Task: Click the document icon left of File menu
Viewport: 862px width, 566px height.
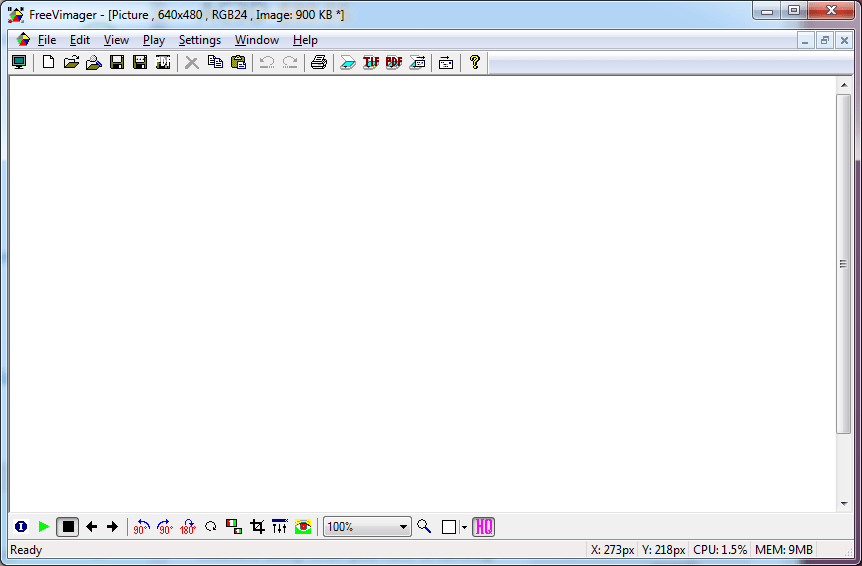Action: click(x=23, y=40)
